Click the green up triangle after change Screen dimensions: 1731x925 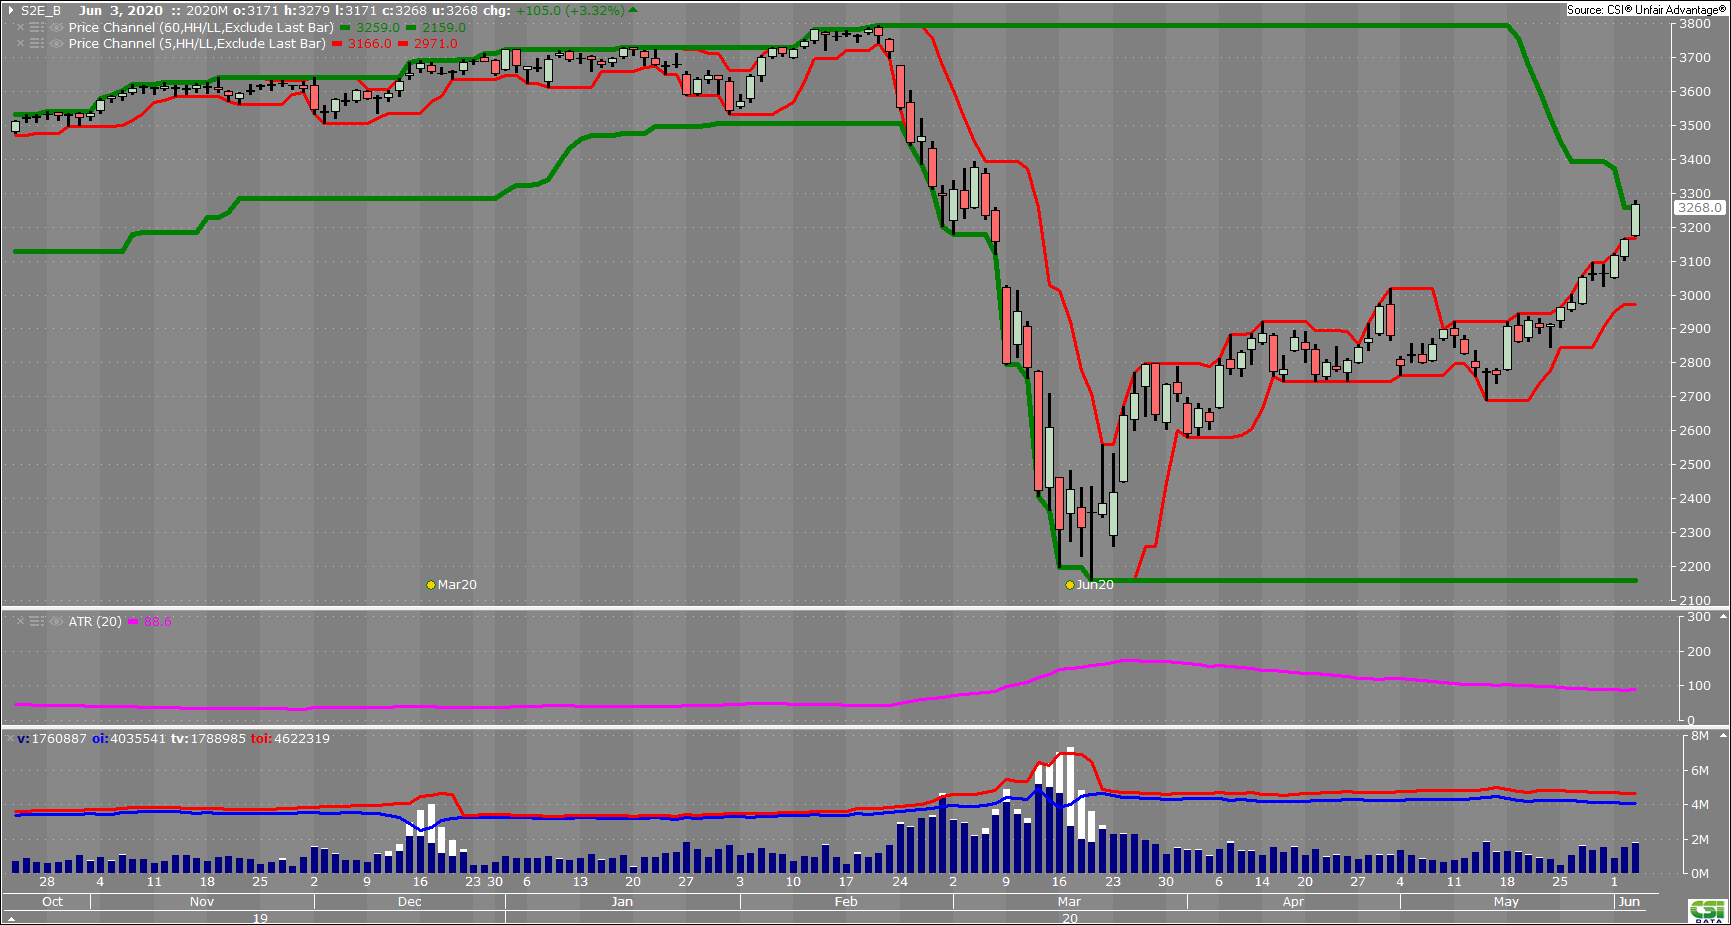[633, 10]
